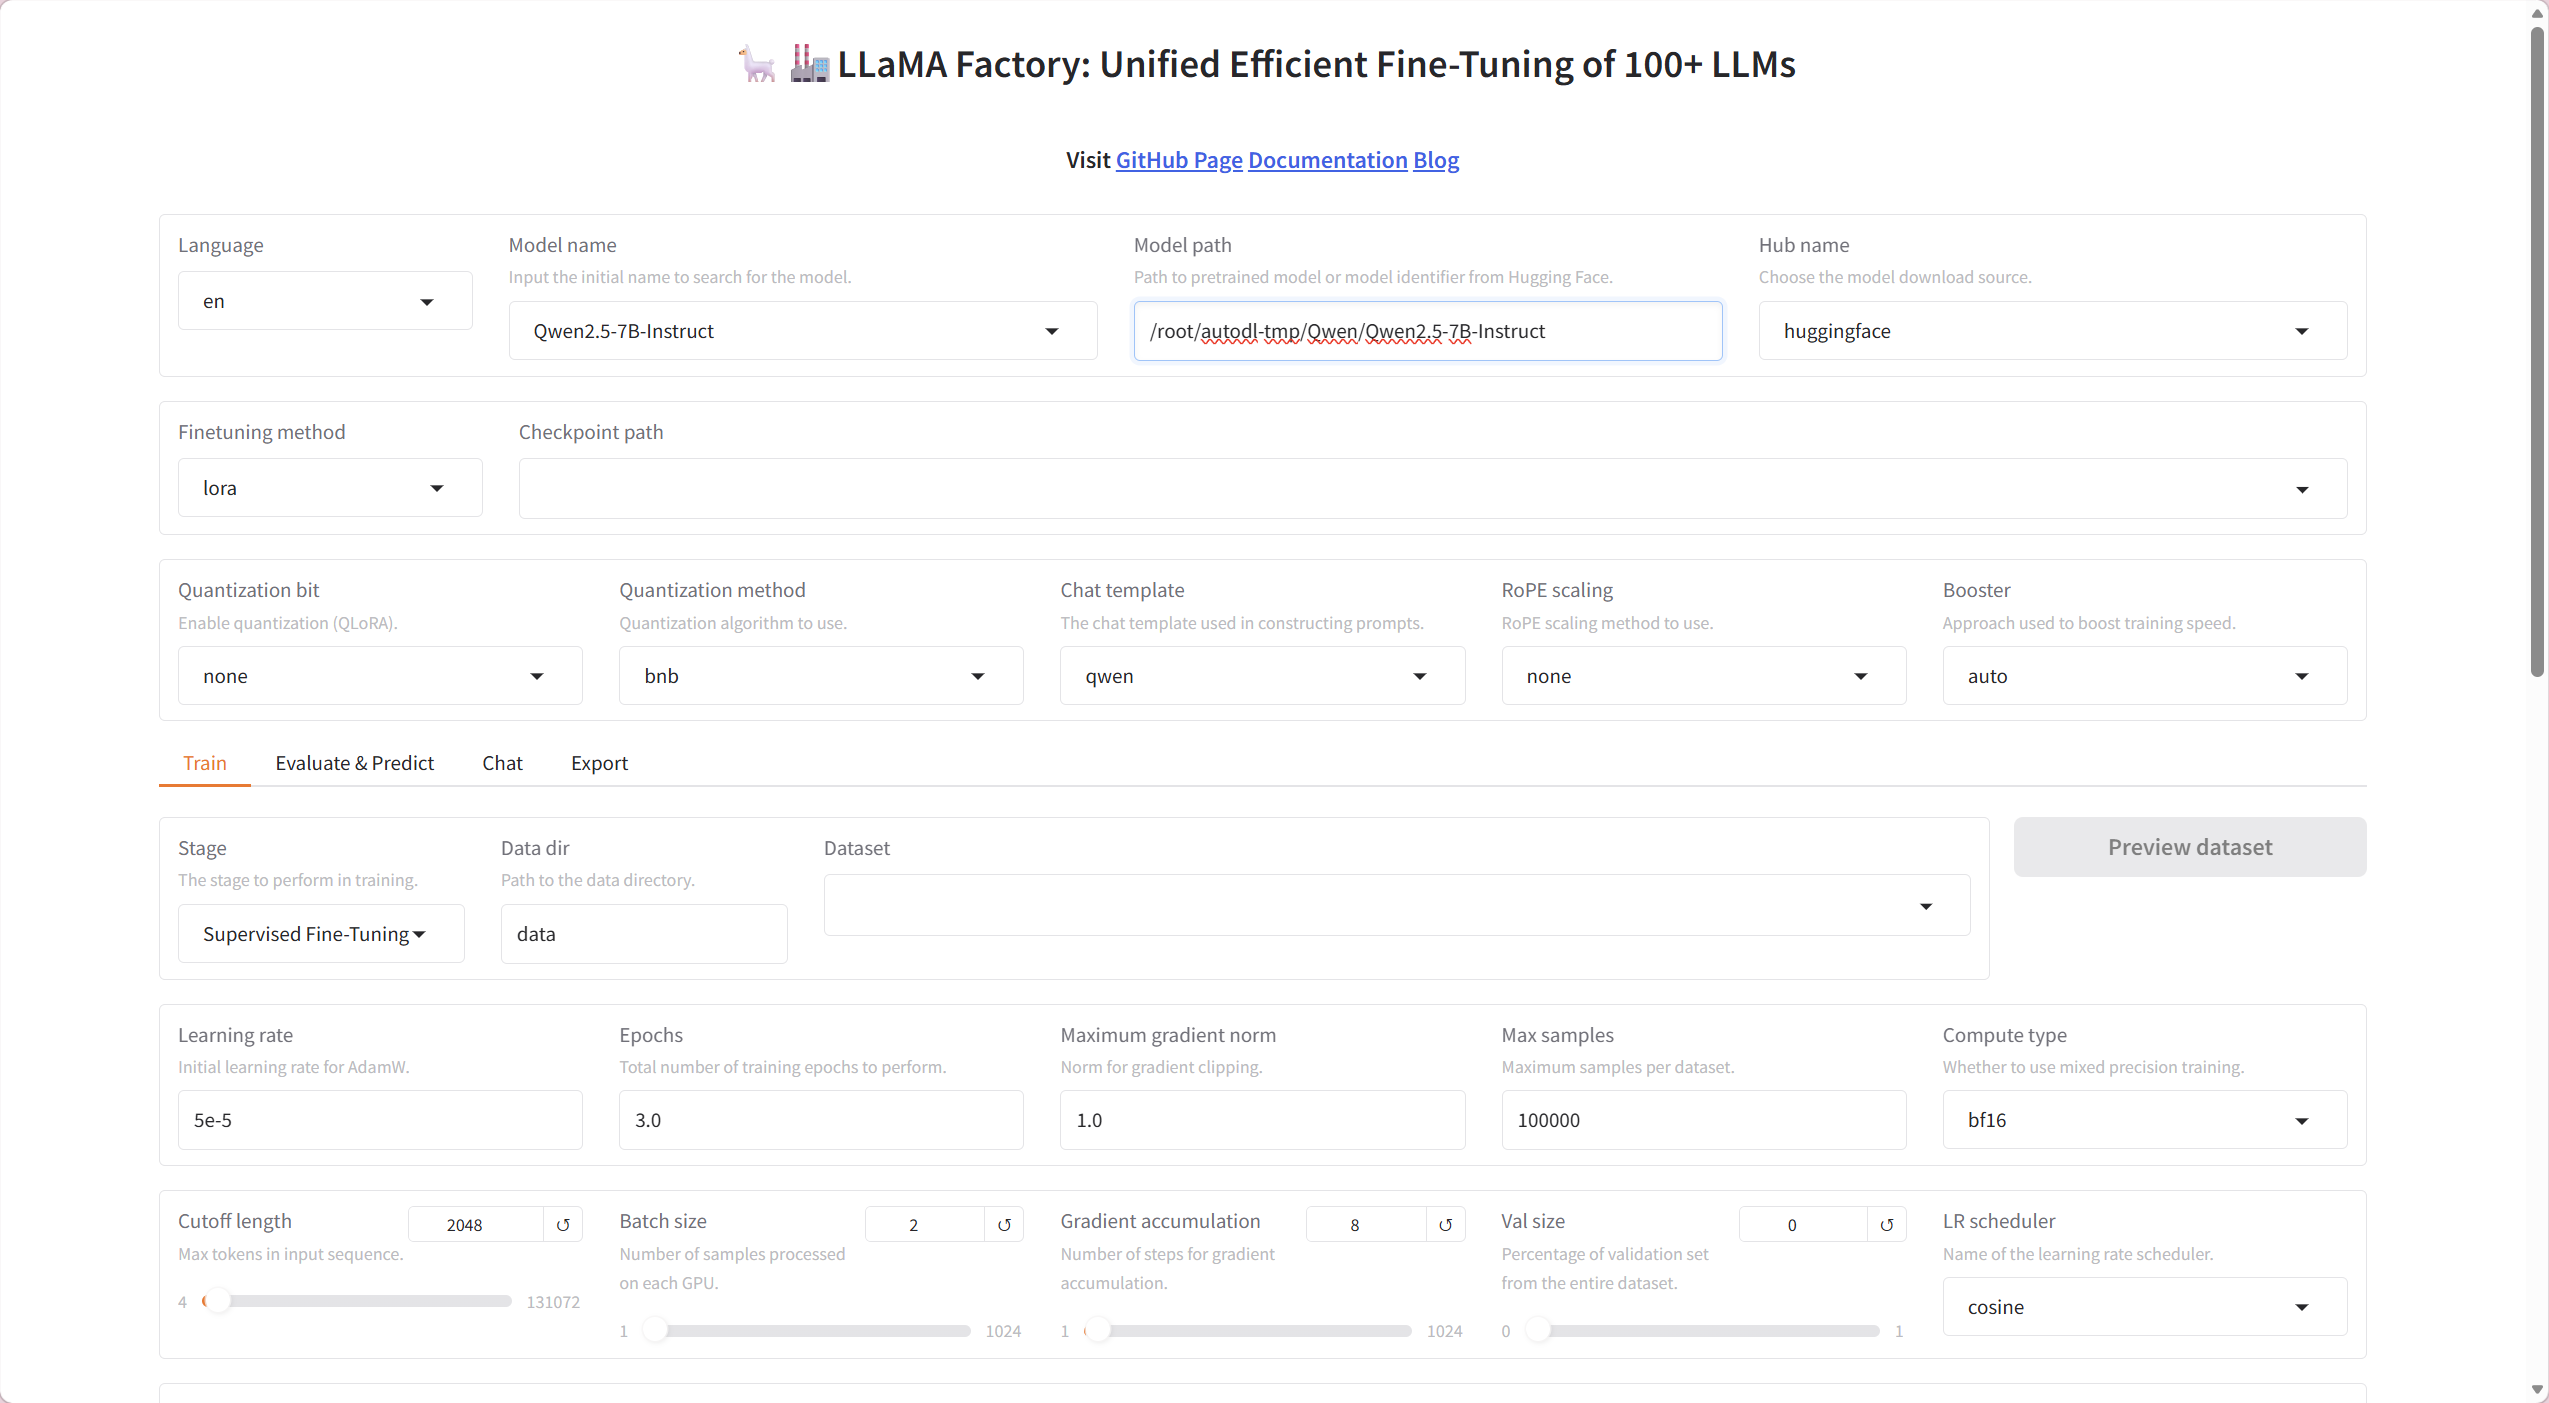Screen dimensions: 2549x1403
Task: Open the Chat template qwen dropdown
Action: pyautogui.click(x=1419, y=676)
